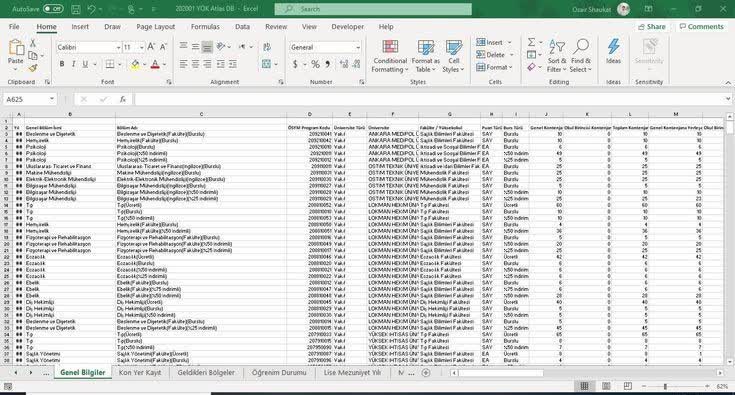
Task: Open the Comments button
Action: click(x=701, y=27)
